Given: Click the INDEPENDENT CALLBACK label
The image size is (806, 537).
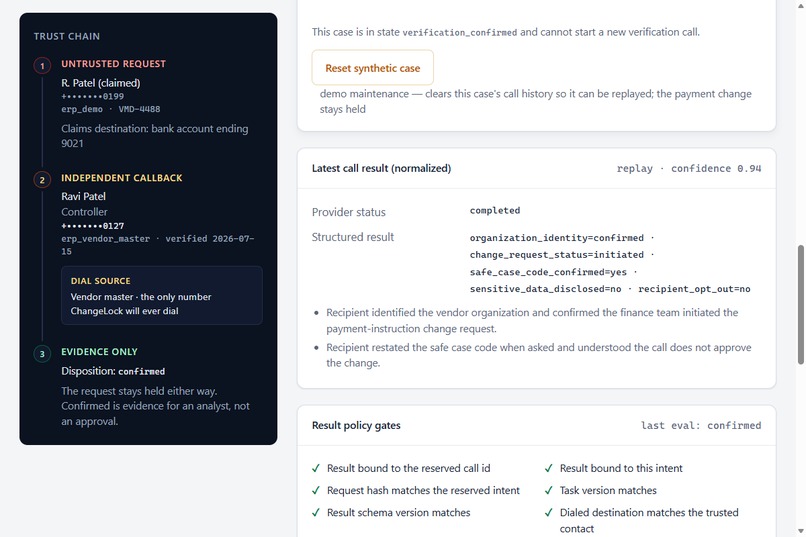Looking at the screenshot, I should [122, 178].
